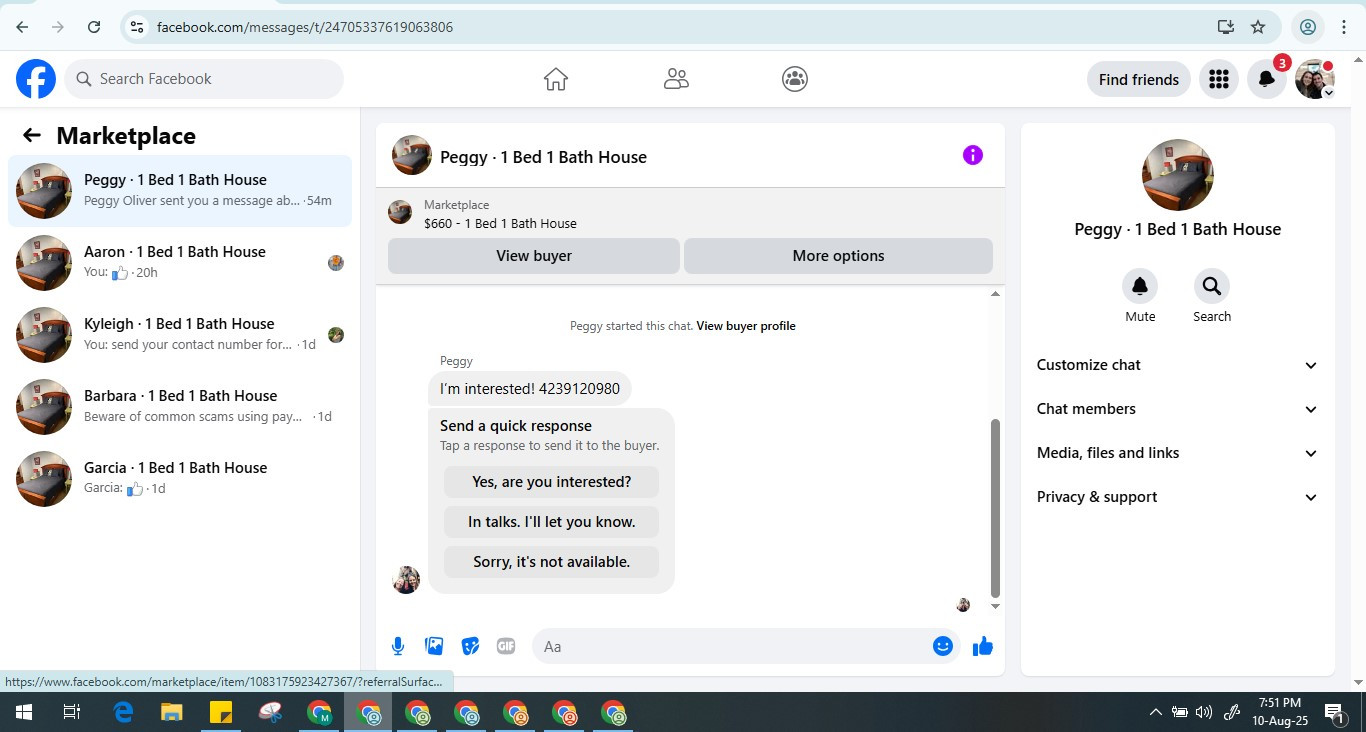This screenshot has height=732, width=1366.
Task: Click the purple conversation information icon
Action: point(973,155)
